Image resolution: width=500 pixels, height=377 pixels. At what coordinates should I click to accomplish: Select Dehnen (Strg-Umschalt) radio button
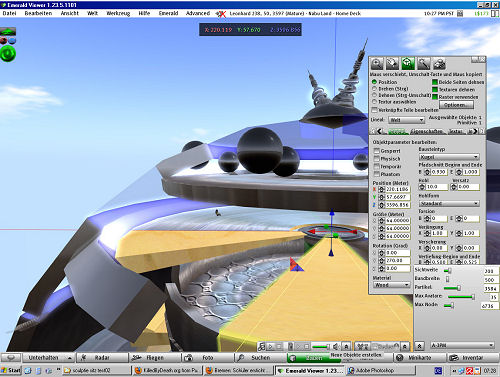click(374, 95)
